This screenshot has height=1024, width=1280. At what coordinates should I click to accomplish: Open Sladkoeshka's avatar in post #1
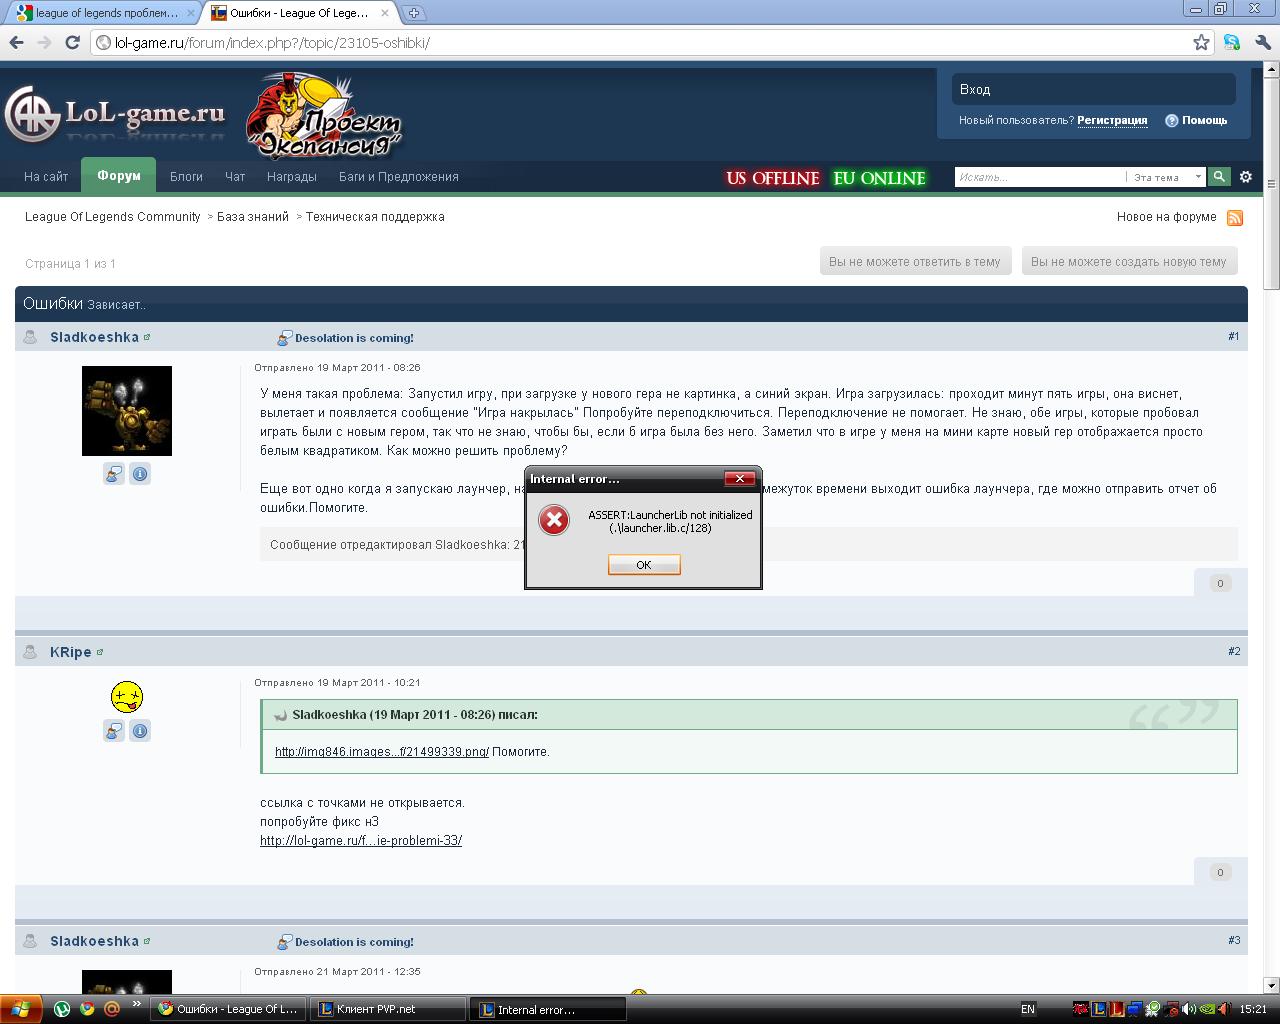127,411
